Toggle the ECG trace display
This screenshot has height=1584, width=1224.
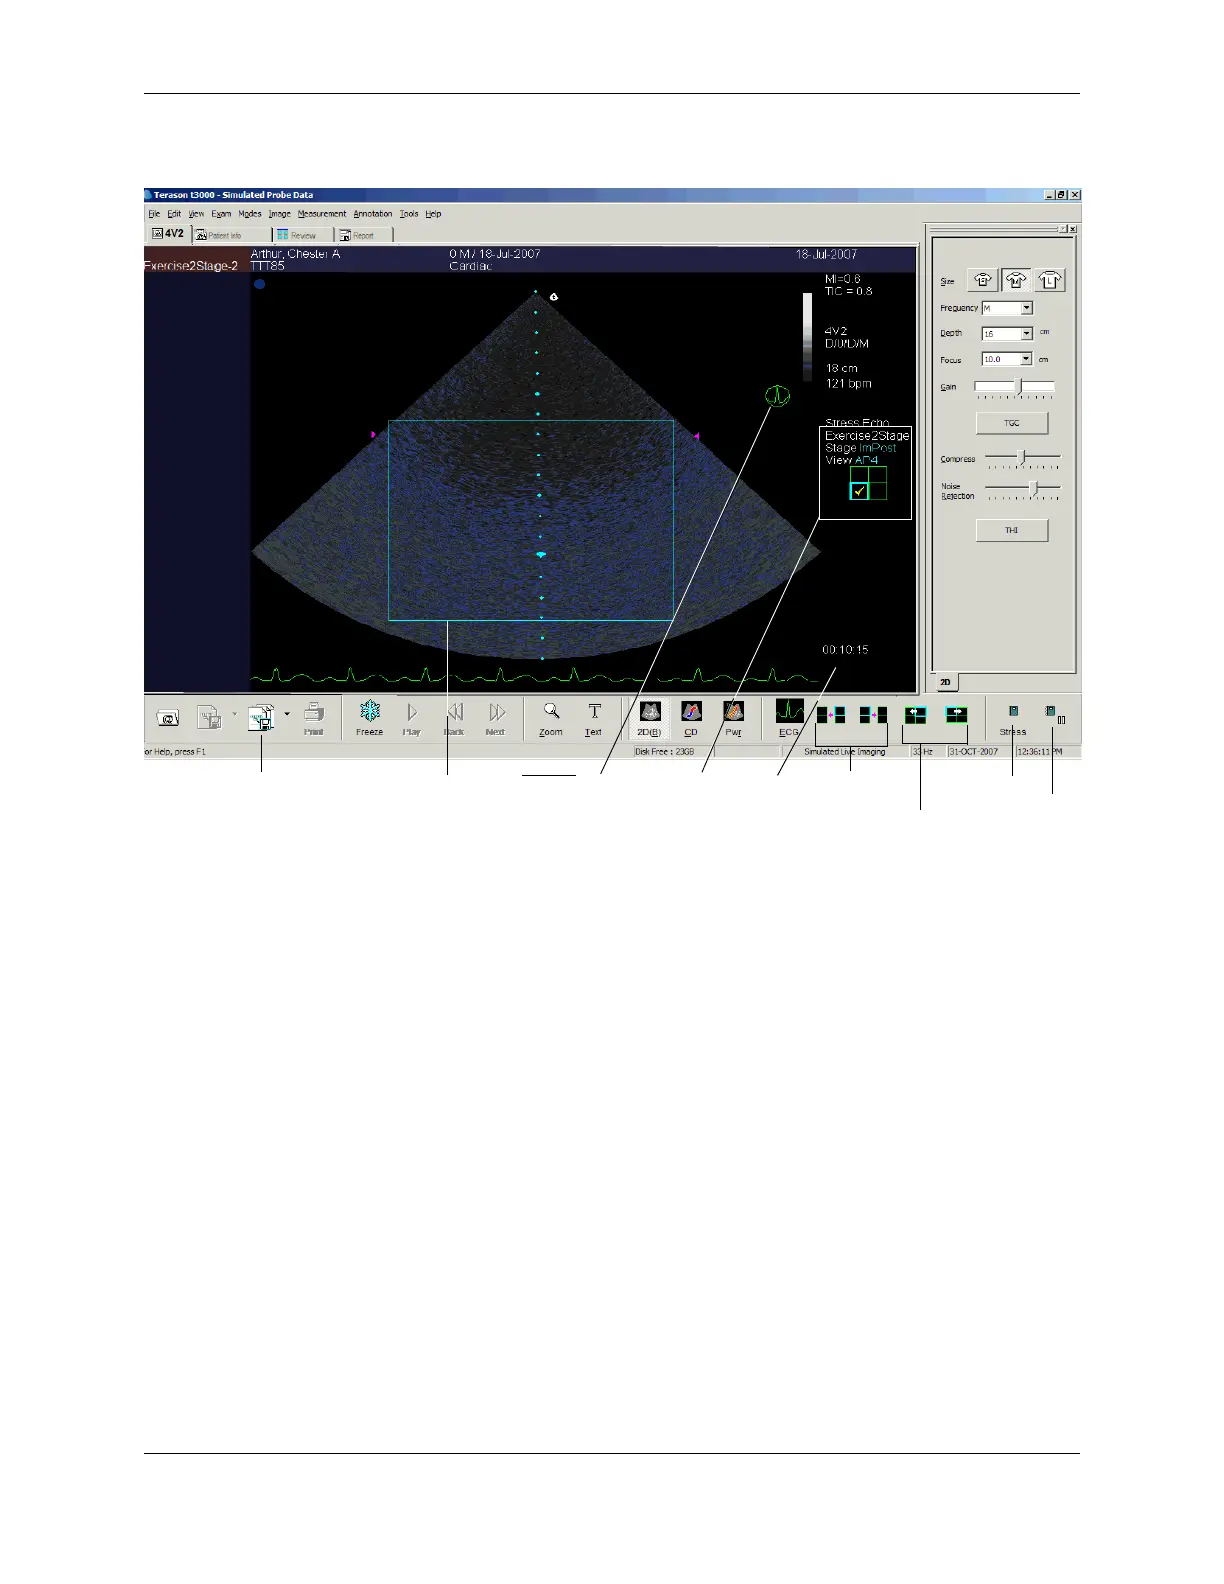coord(789,718)
